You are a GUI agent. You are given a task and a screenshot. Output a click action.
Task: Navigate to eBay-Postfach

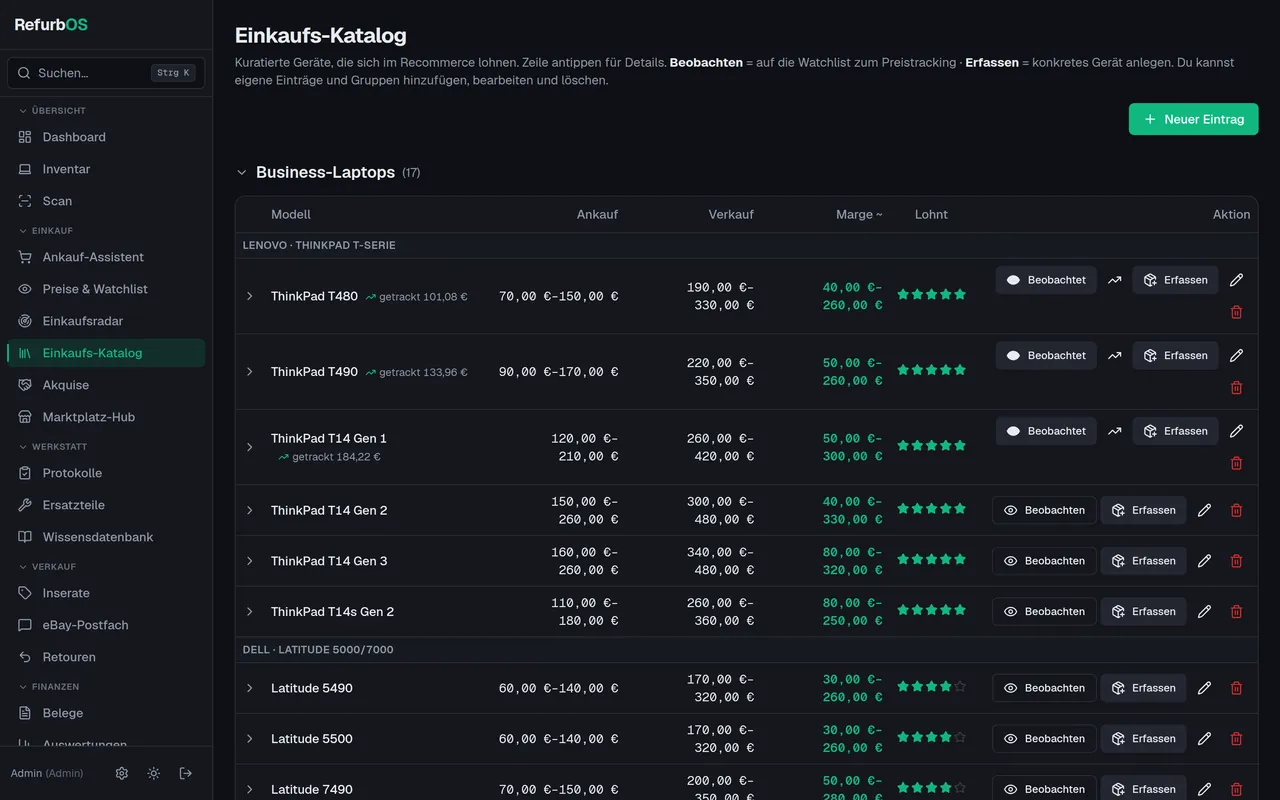106,625
